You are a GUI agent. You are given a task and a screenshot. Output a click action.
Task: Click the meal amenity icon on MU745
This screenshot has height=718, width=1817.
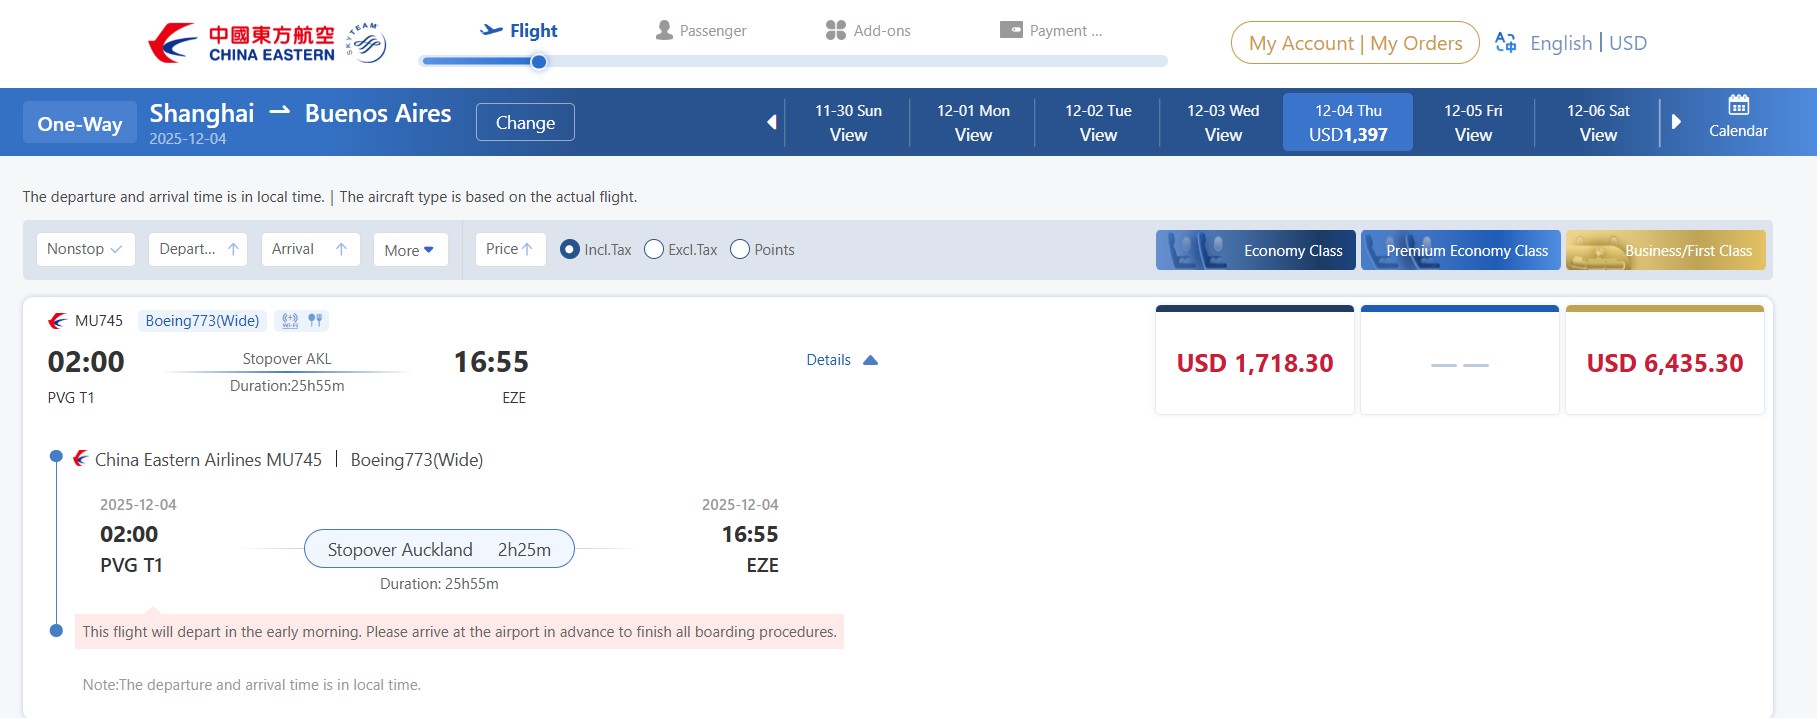tap(315, 320)
